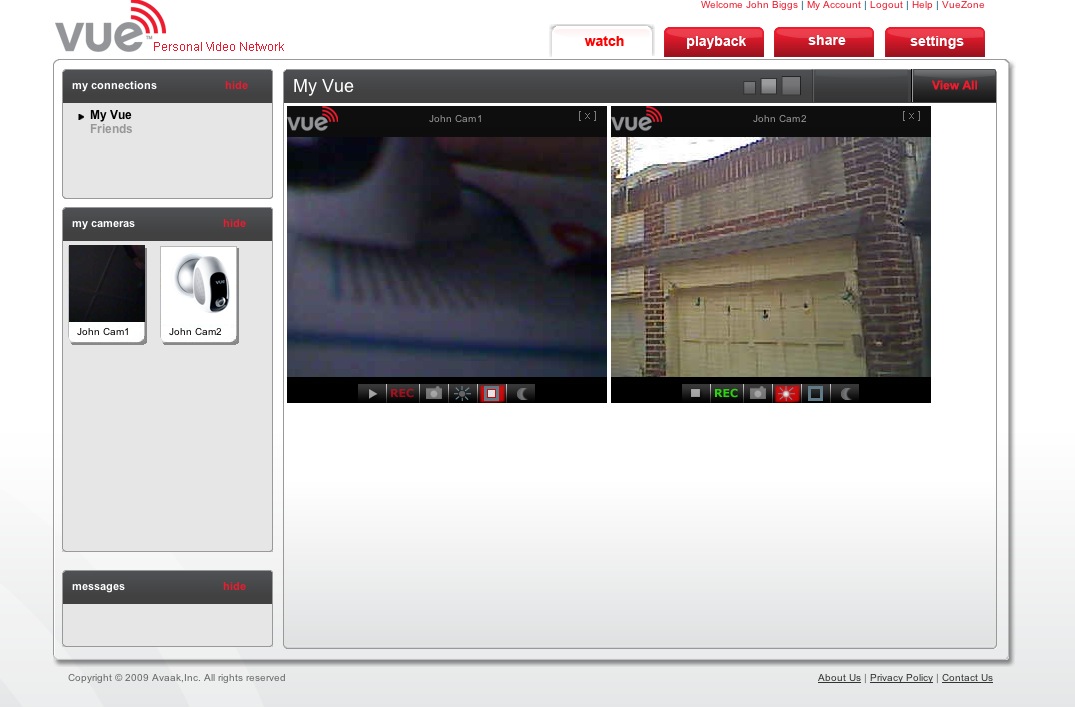
Task: Open the About Us footer link
Action: pyautogui.click(x=839, y=678)
